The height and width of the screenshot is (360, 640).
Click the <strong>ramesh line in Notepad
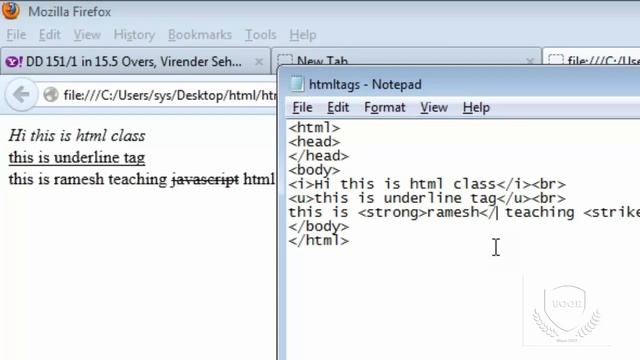pos(464,212)
